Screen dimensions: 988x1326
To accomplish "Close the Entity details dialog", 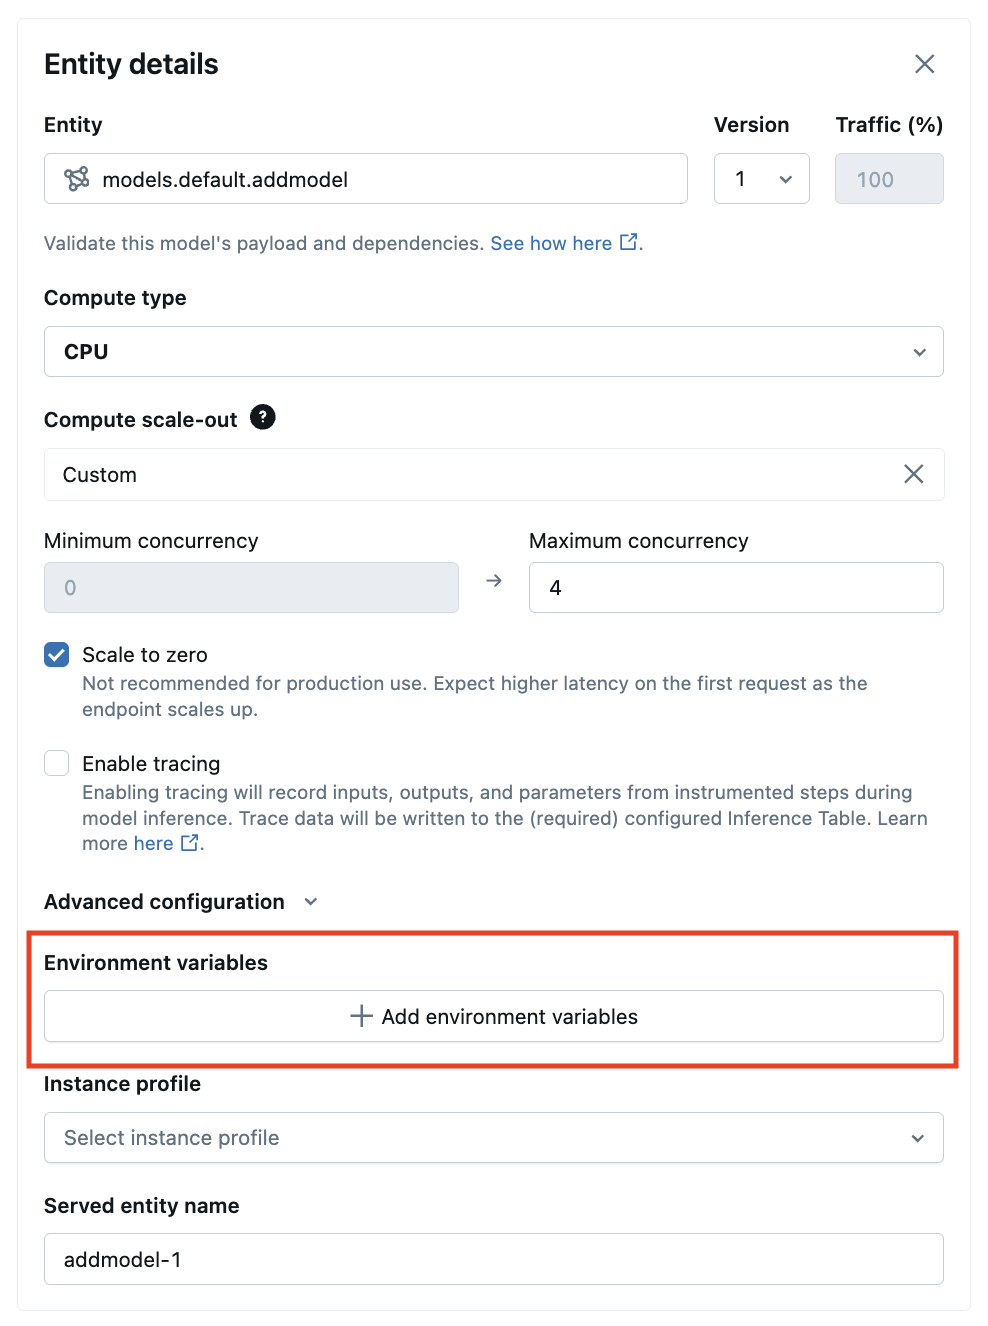I will point(924,64).
